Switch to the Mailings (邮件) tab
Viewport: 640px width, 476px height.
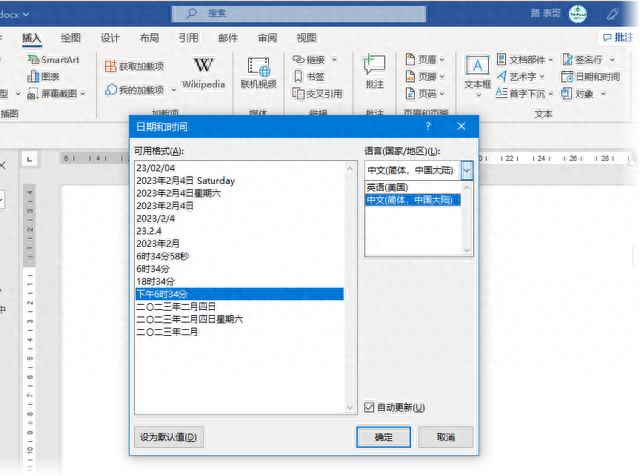click(x=228, y=38)
